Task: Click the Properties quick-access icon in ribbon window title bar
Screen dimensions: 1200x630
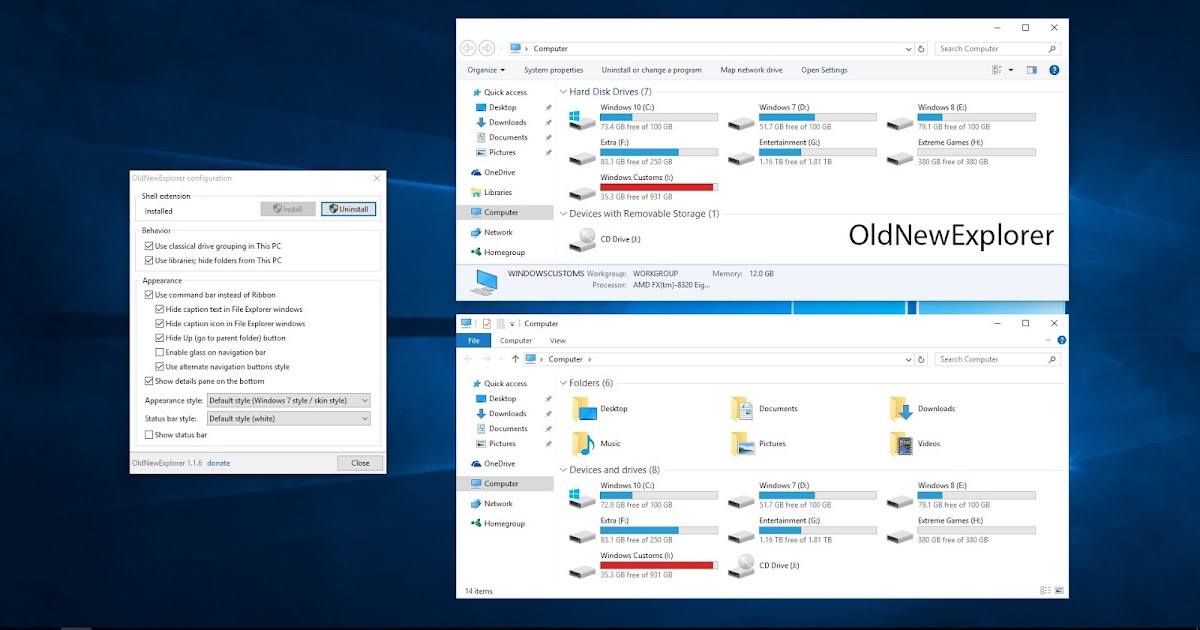Action: click(486, 324)
